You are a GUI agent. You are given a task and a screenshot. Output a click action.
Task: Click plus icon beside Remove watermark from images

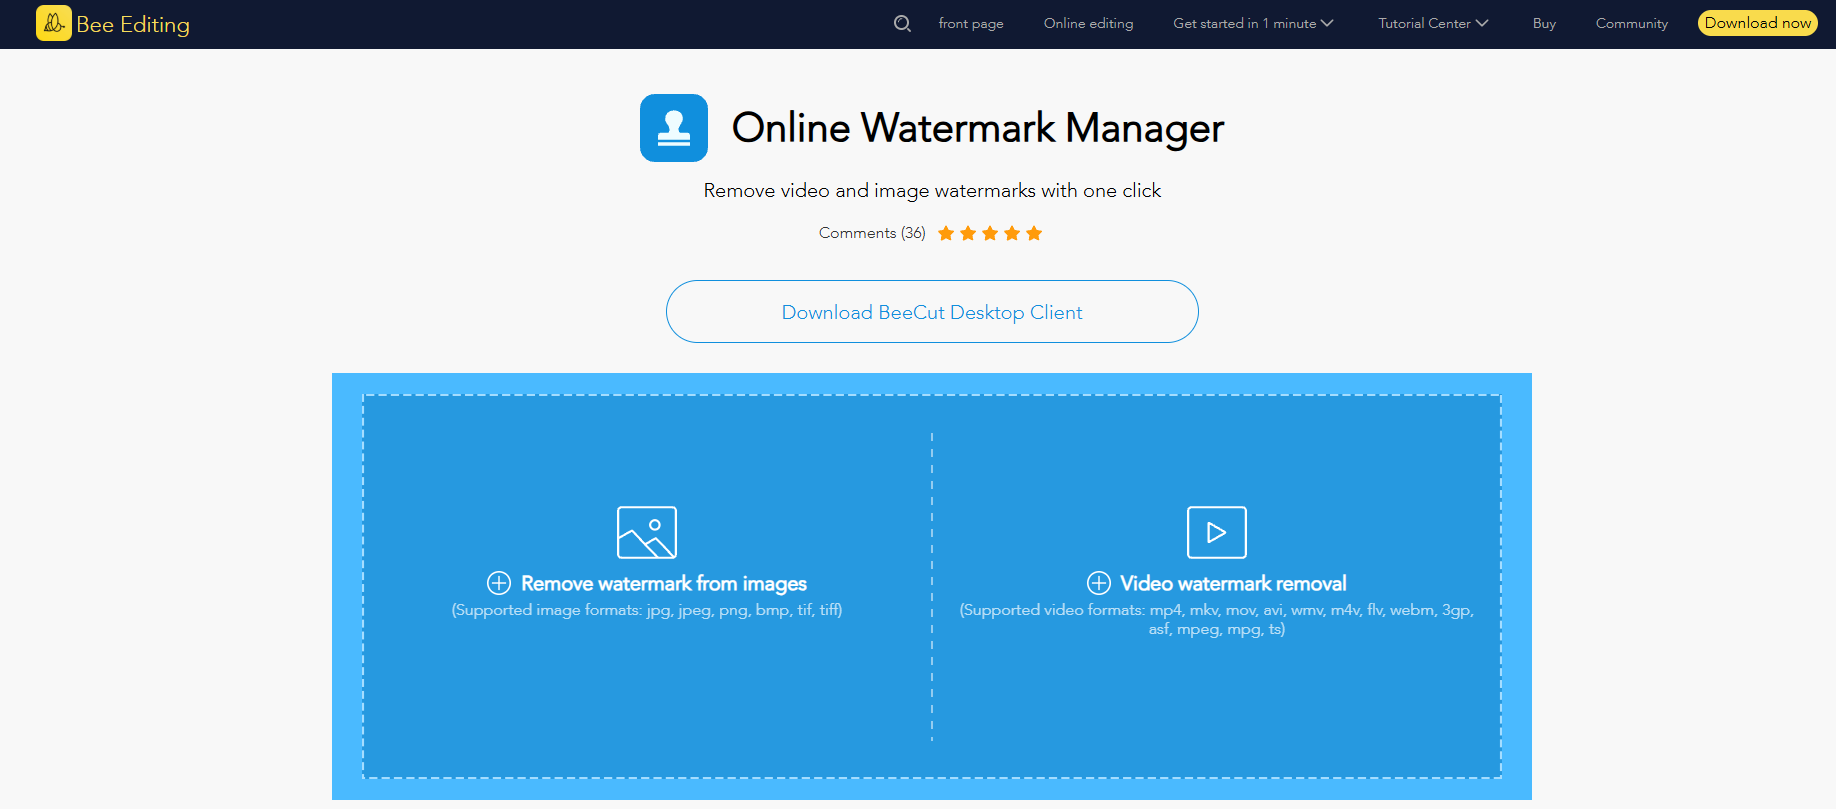[499, 583]
